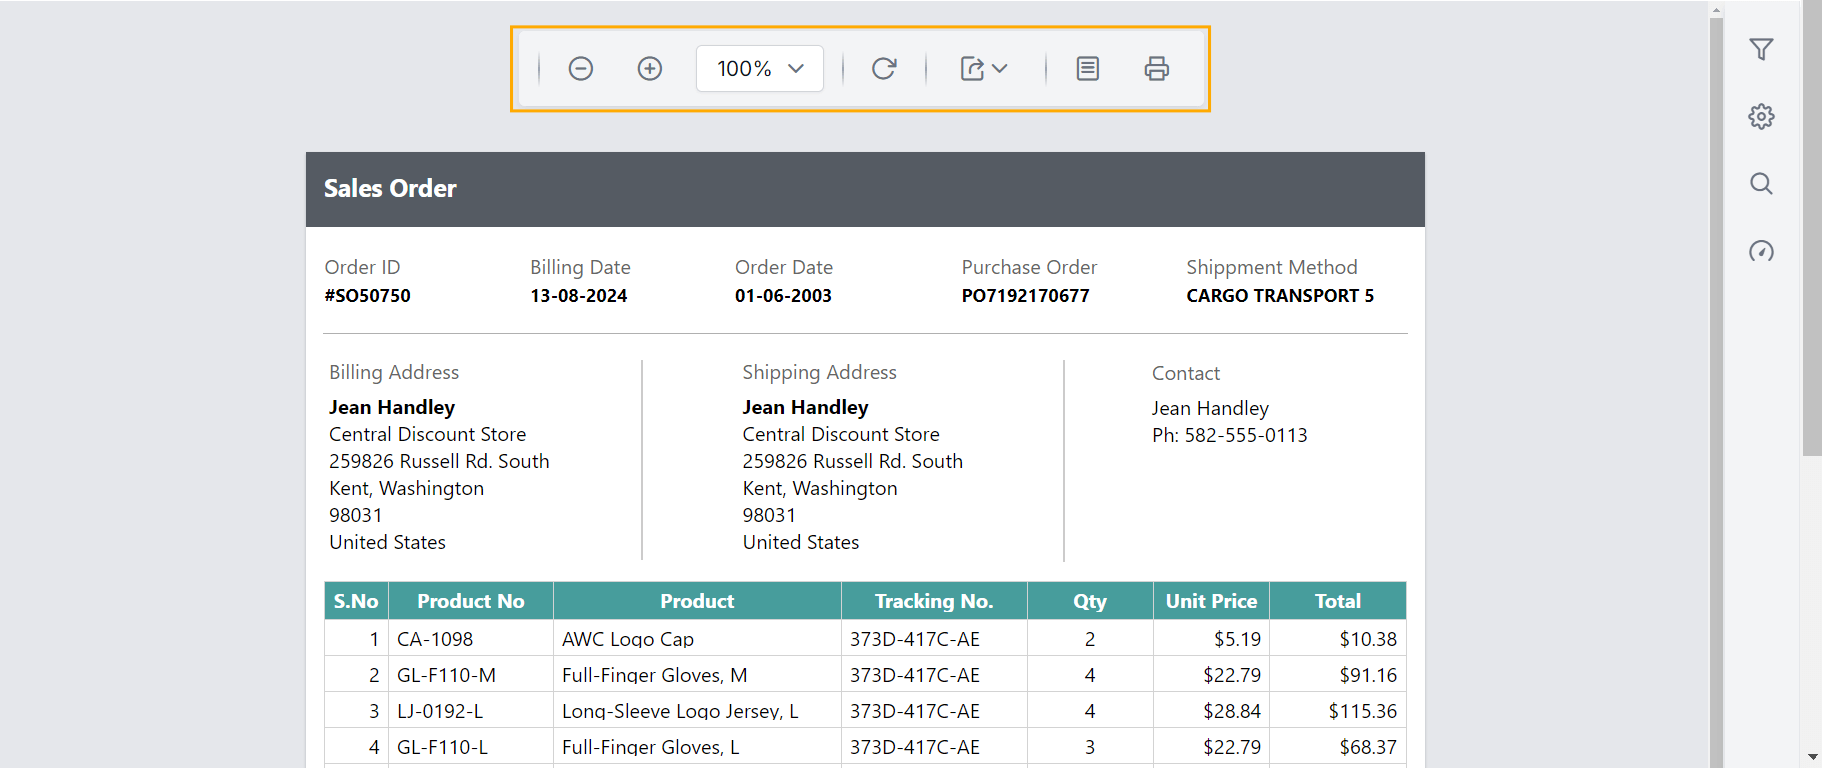This screenshot has height=768, width=1822.
Task: Expand the export options dropdown
Action: tap(984, 68)
